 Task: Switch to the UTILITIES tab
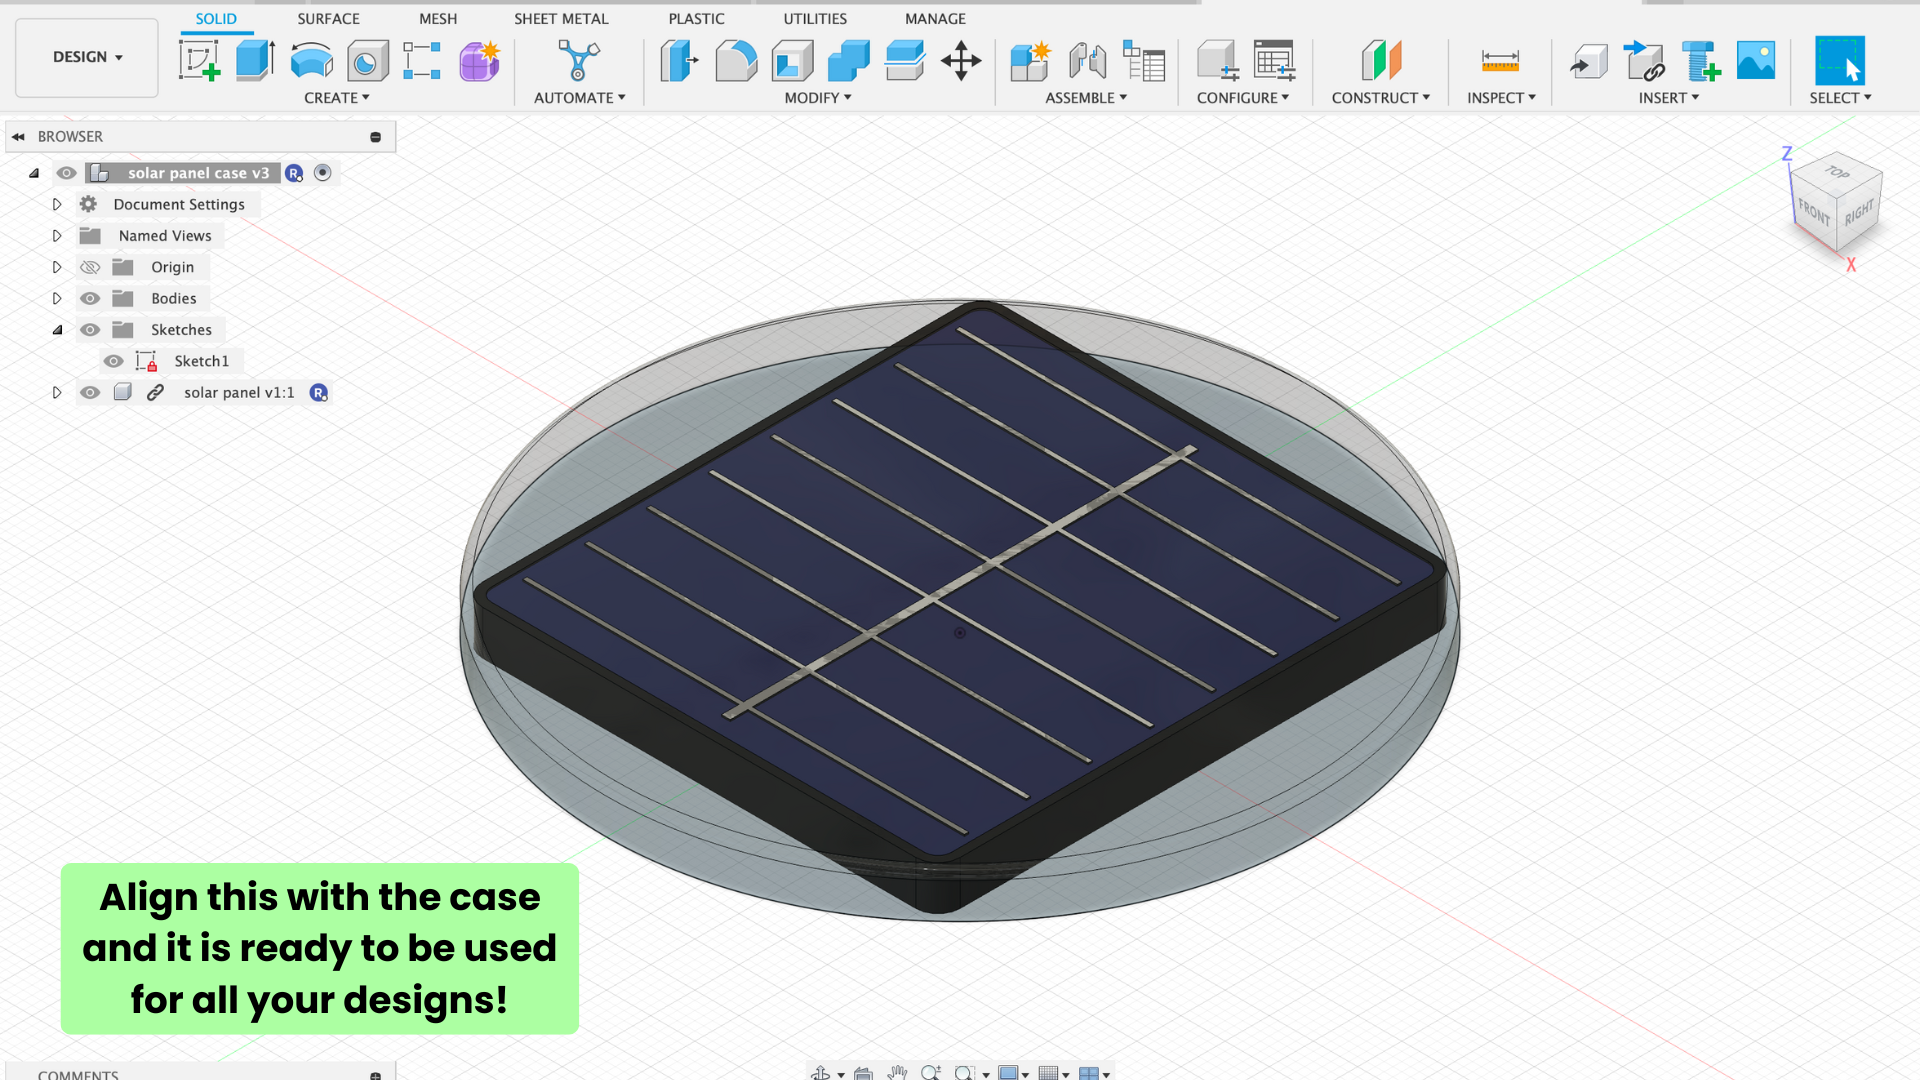(x=815, y=19)
